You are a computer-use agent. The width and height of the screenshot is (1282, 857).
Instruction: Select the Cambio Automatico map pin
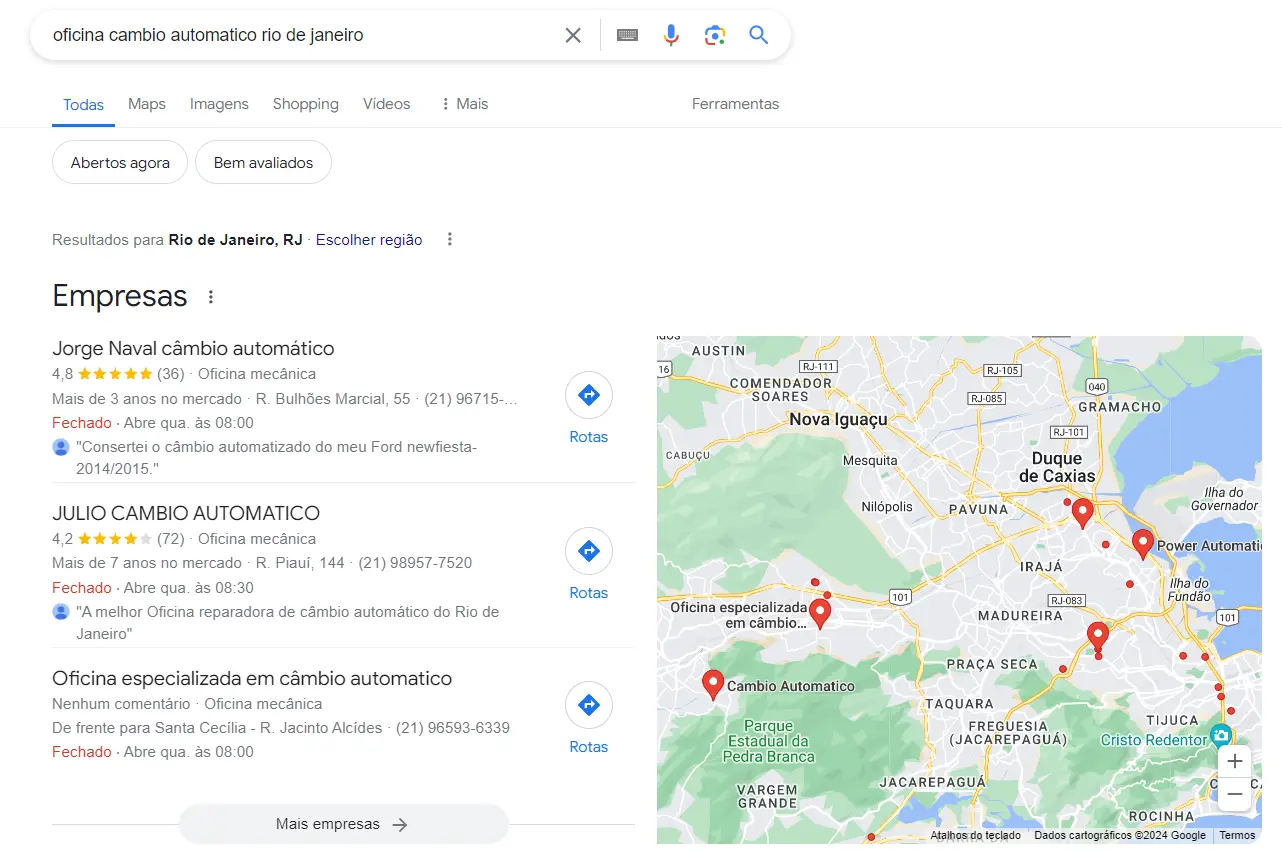tap(713, 684)
